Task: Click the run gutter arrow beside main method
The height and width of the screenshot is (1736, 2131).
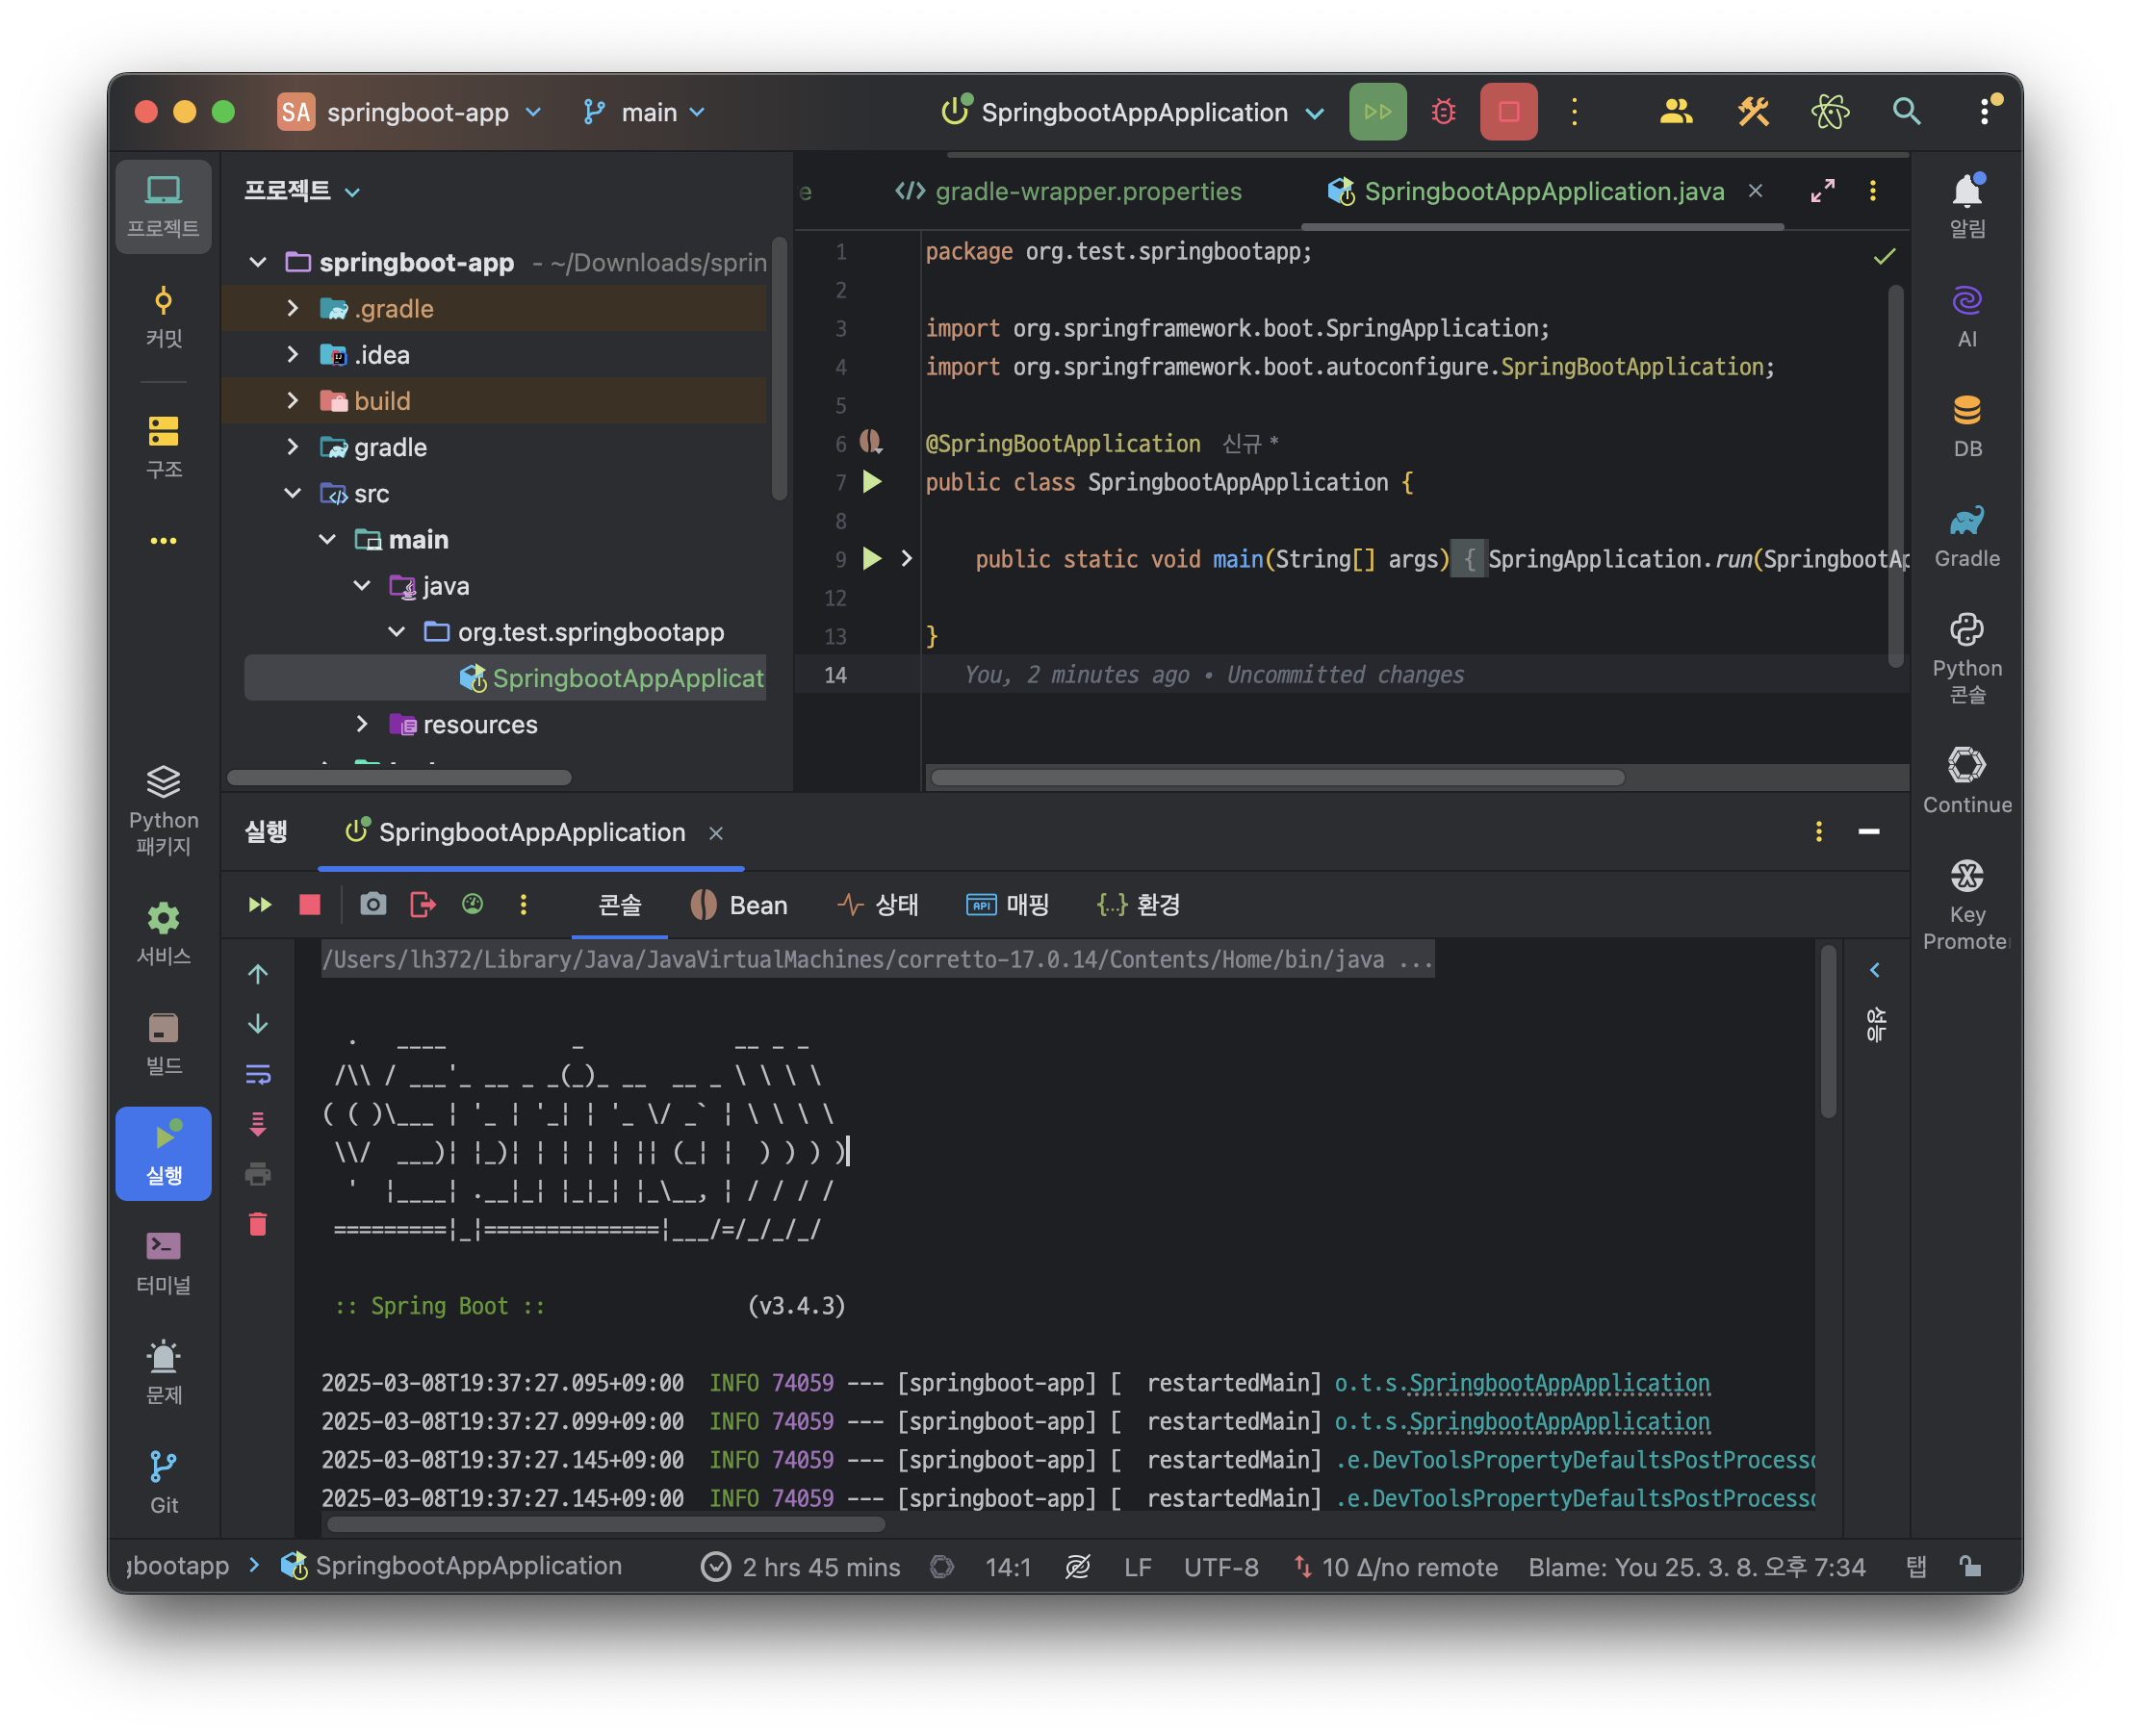Action: coord(872,559)
